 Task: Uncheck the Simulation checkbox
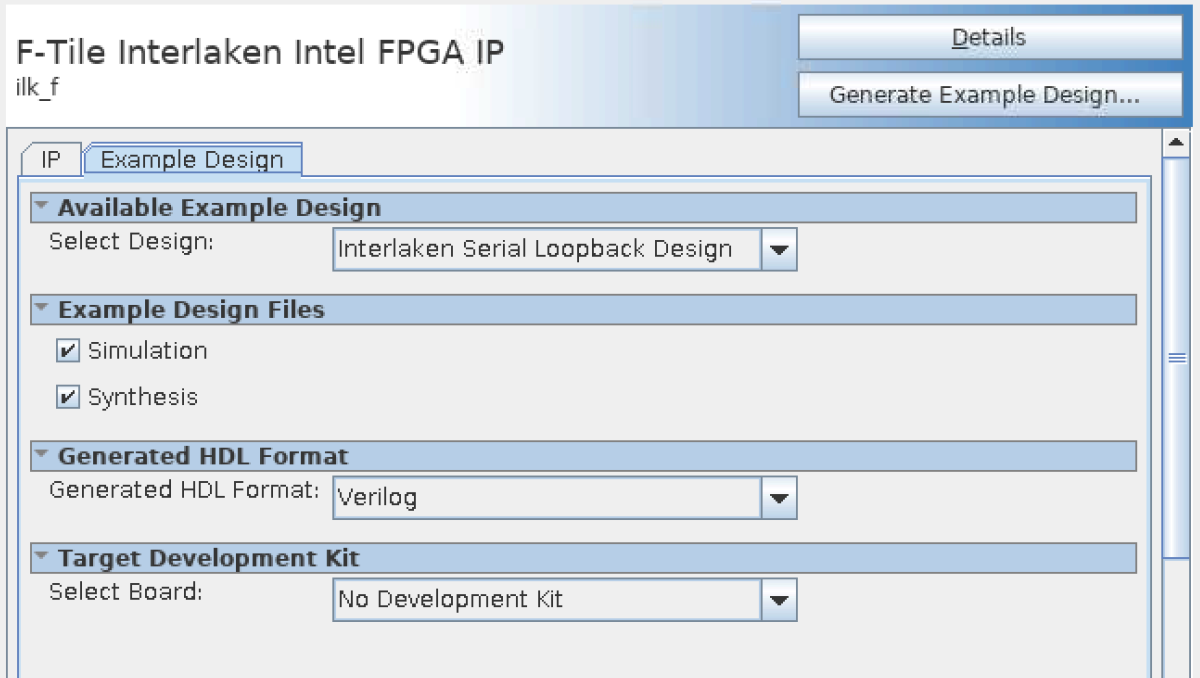68,351
